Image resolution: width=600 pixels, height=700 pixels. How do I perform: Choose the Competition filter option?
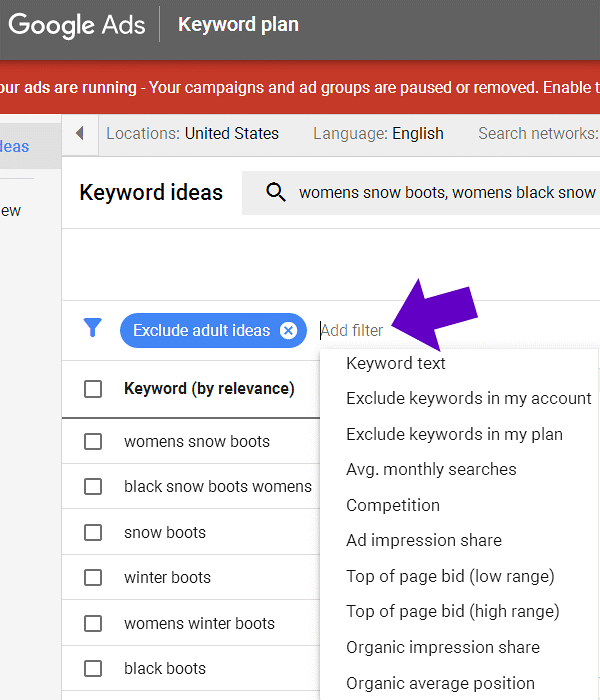(393, 505)
